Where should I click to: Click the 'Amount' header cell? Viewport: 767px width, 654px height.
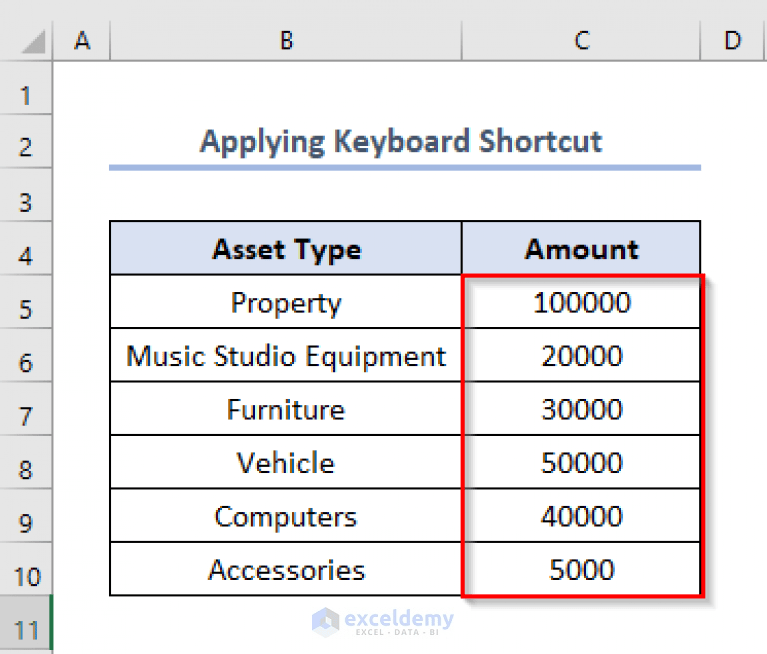pos(581,248)
